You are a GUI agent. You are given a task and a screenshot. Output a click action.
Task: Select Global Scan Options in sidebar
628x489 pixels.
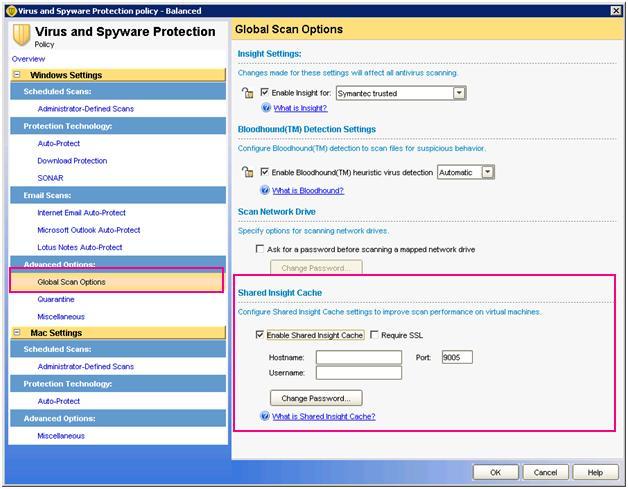[117, 282]
